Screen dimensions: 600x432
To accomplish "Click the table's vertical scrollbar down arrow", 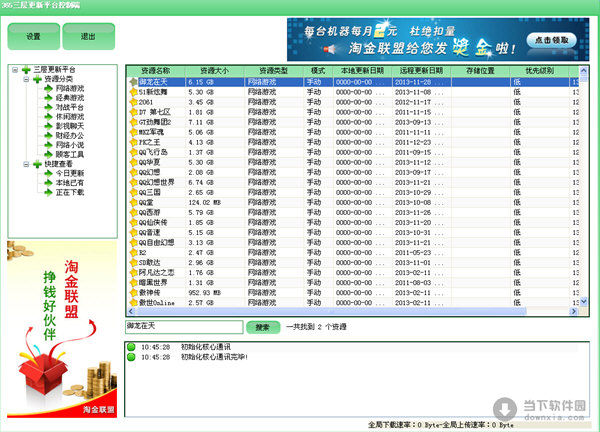I will coord(584,302).
